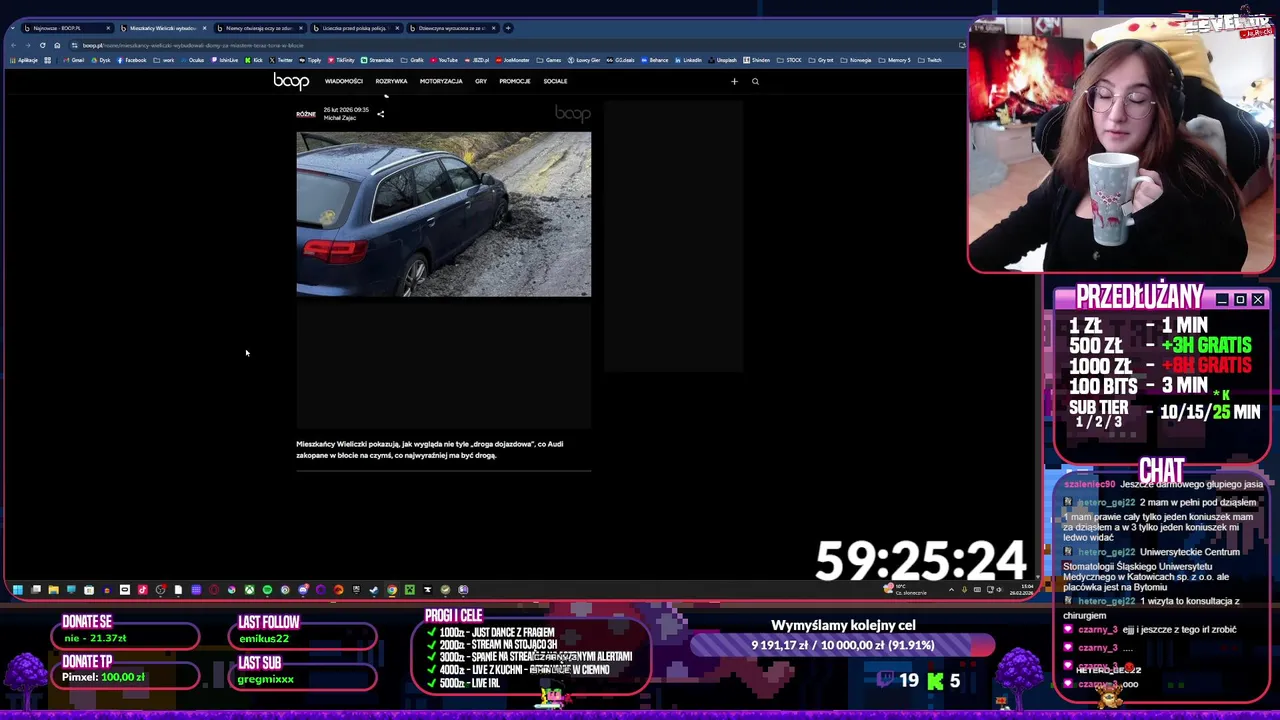Open the JBZD.pl bookmark
This screenshot has height=720, width=1280.
click(477, 60)
